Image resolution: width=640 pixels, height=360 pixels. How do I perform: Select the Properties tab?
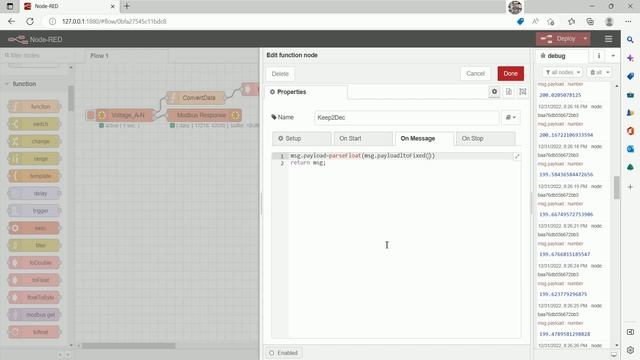click(306, 92)
